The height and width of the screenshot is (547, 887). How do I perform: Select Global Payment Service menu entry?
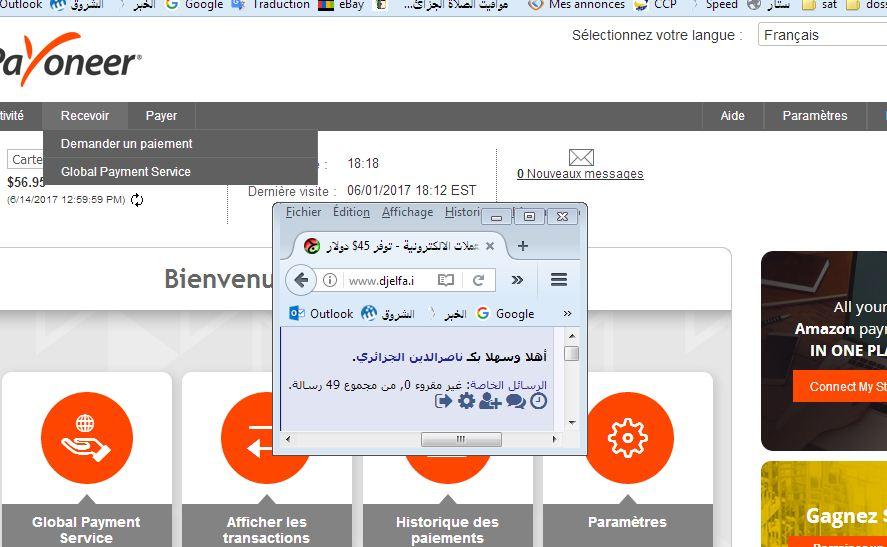coord(180,171)
